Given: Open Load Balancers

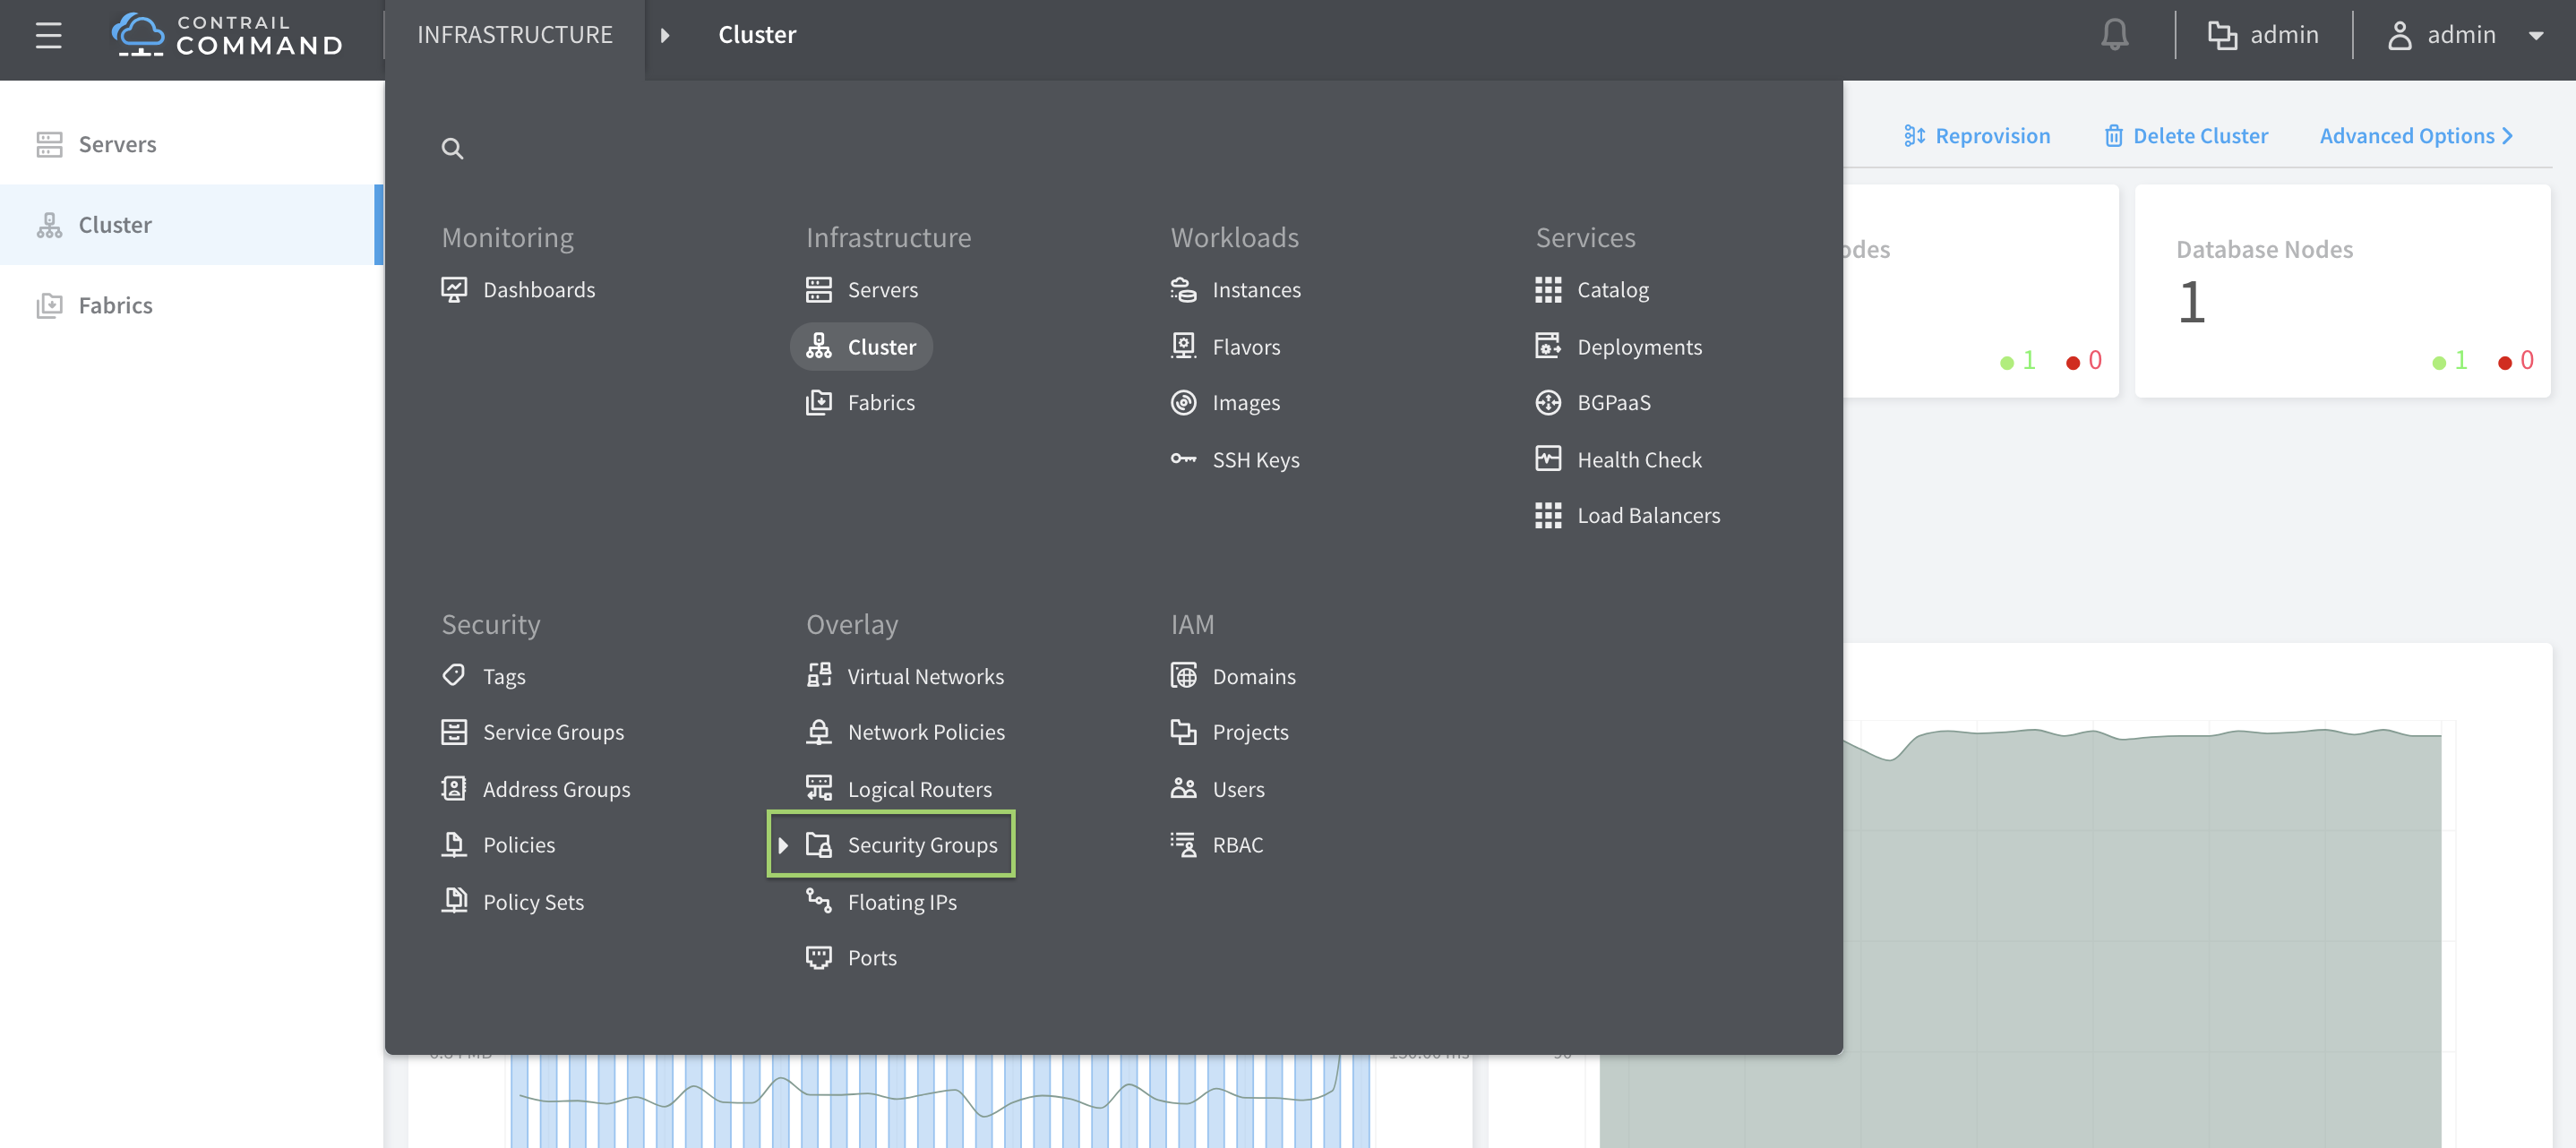Looking at the screenshot, I should click(x=1648, y=516).
